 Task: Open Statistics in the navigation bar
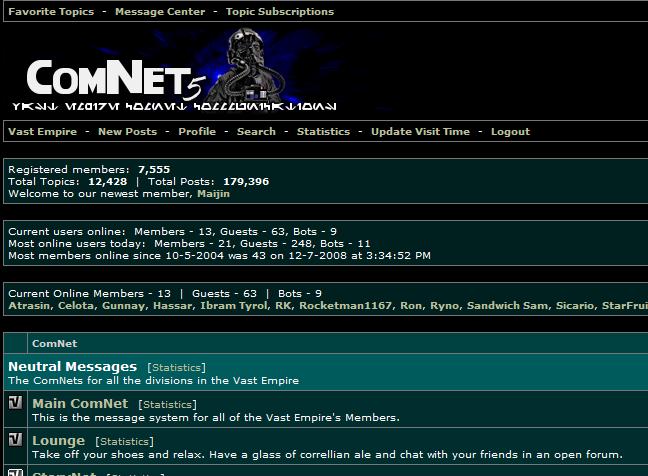click(323, 131)
